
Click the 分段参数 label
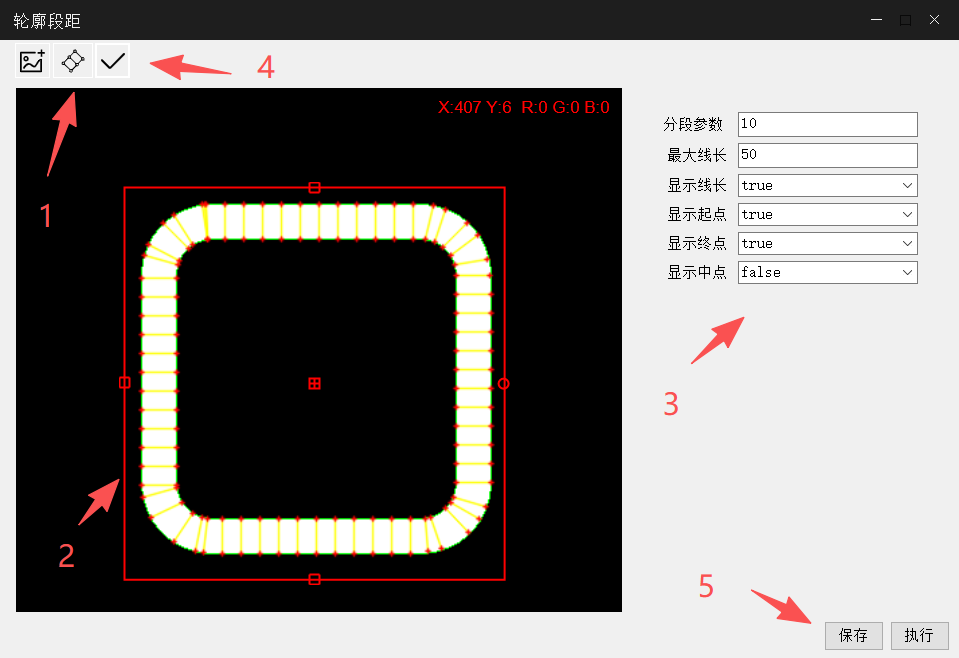tap(693, 125)
